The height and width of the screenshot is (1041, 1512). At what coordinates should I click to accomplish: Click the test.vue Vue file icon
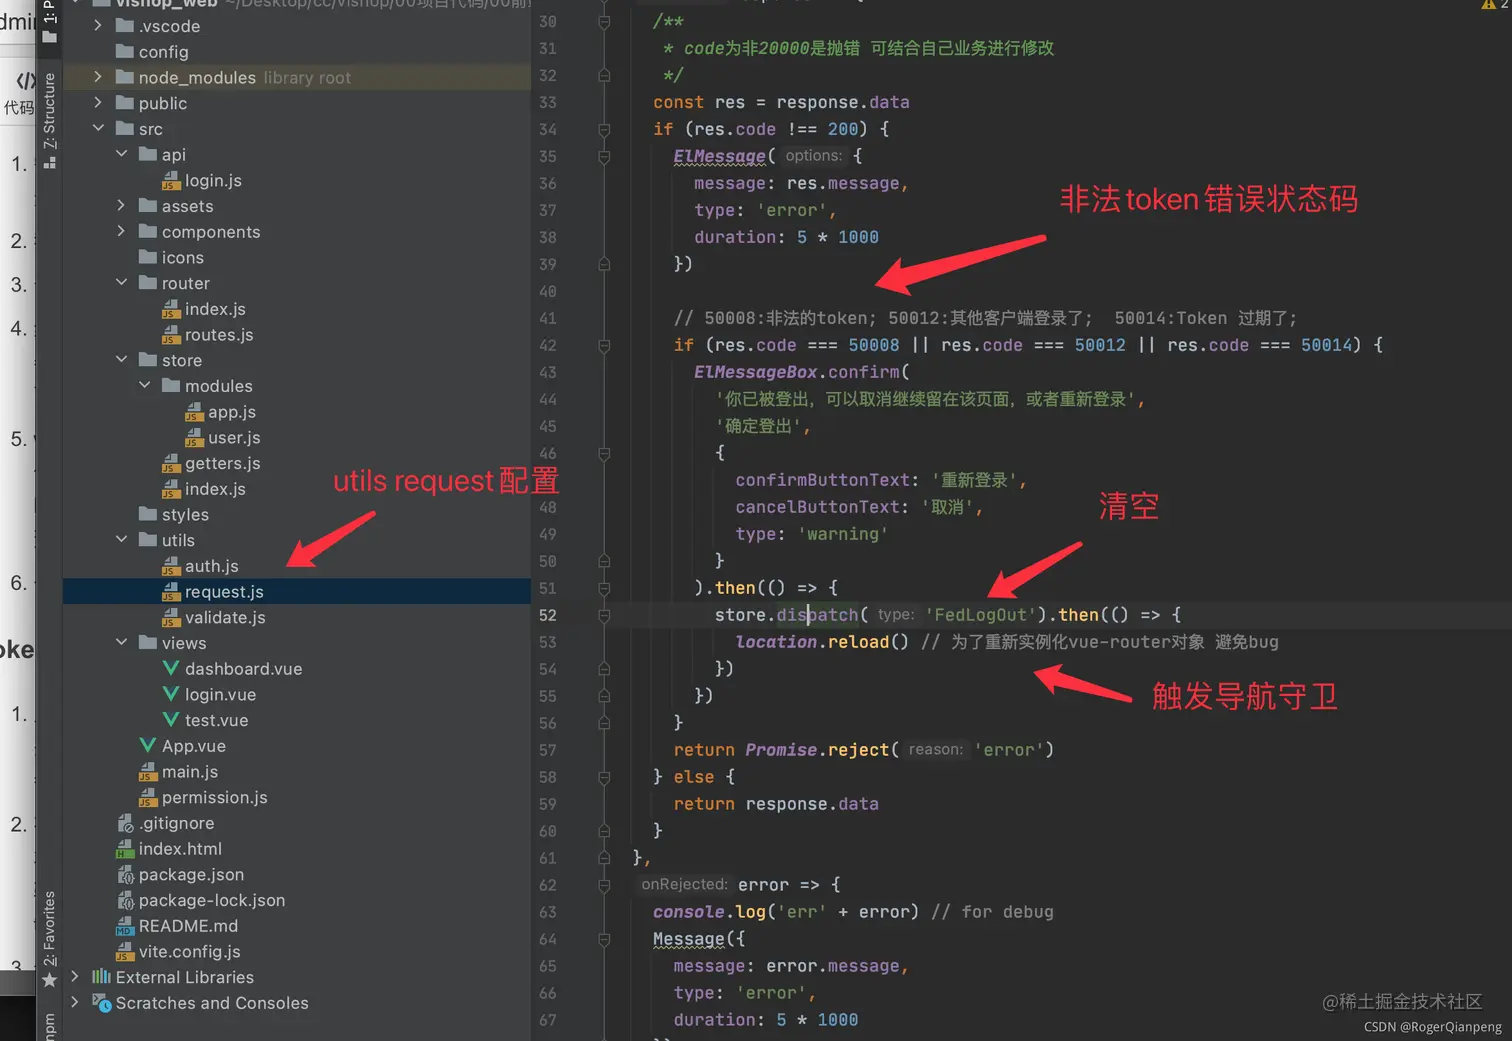(x=171, y=720)
